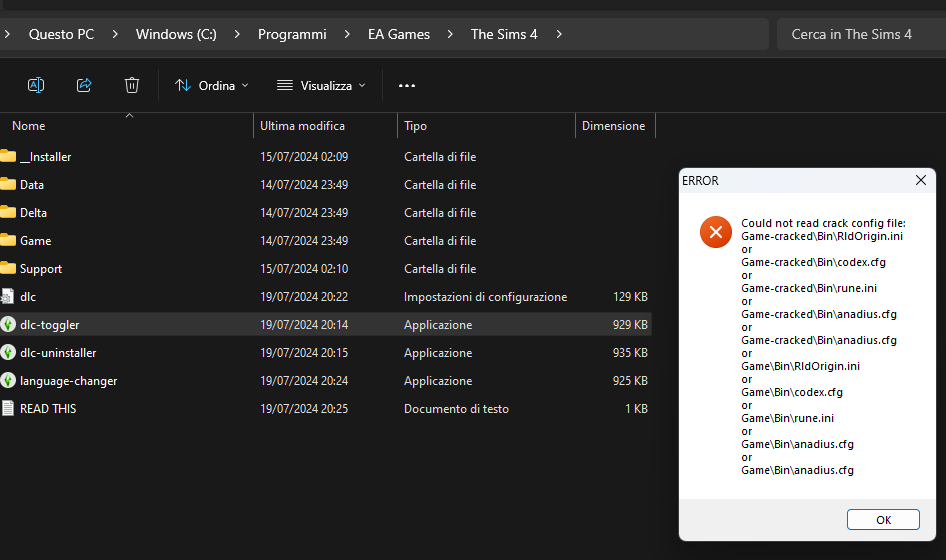
Task: Click OK in the ERROR dialog
Action: tap(883, 520)
